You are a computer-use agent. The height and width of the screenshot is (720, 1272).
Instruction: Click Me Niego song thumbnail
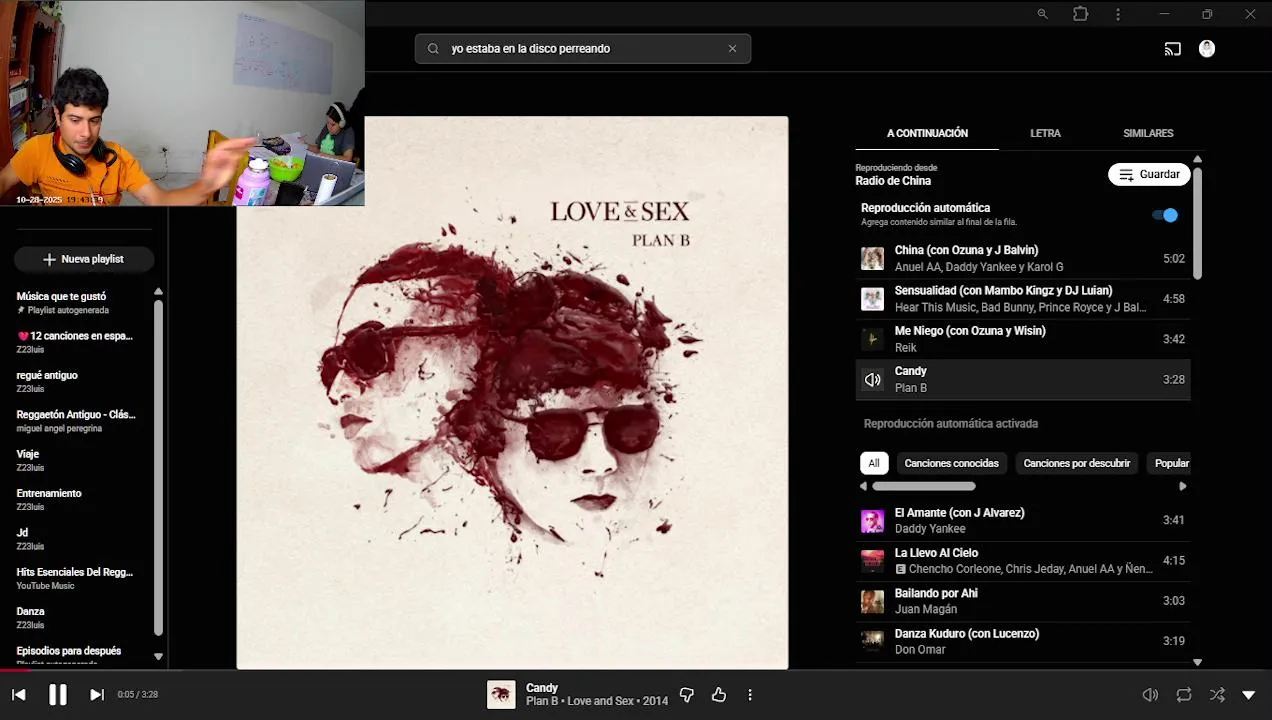tap(873, 339)
